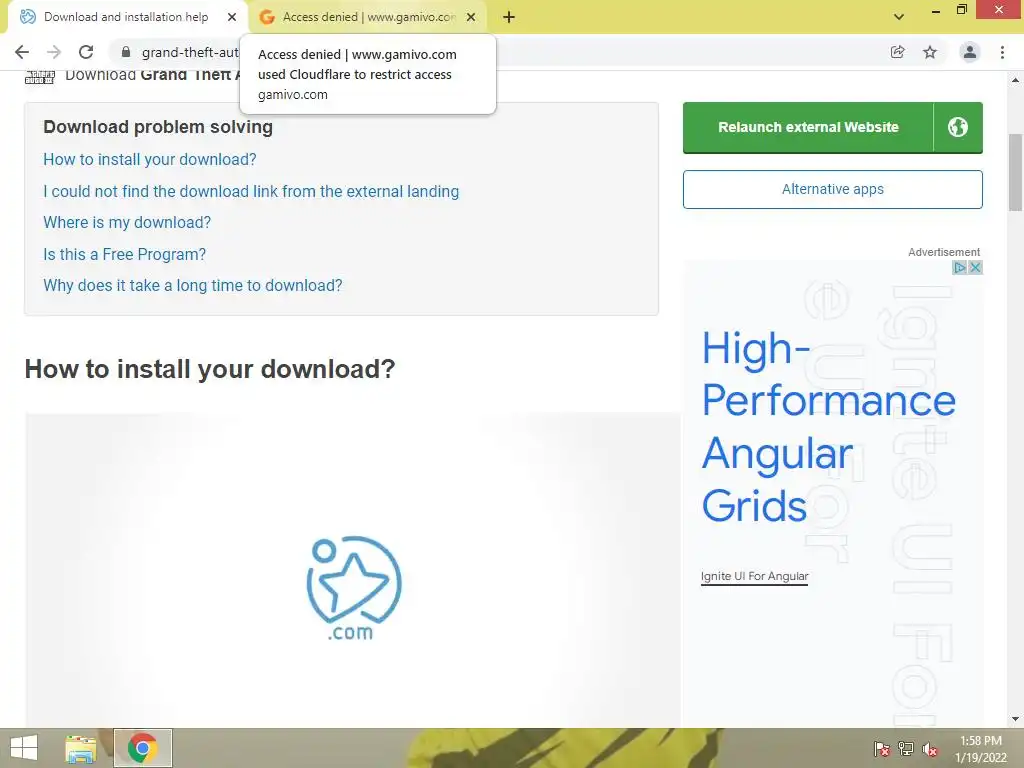
Task: Switch to Access denied gamivo tab
Action: (x=370, y=17)
